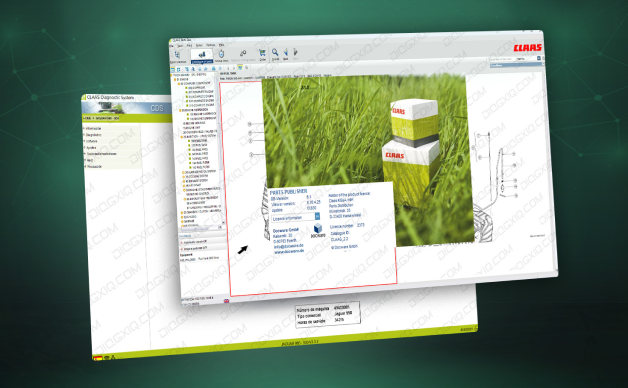Click the docware cube logo in the about box
This screenshot has height=388, width=628.
click(x=318, y=228)
